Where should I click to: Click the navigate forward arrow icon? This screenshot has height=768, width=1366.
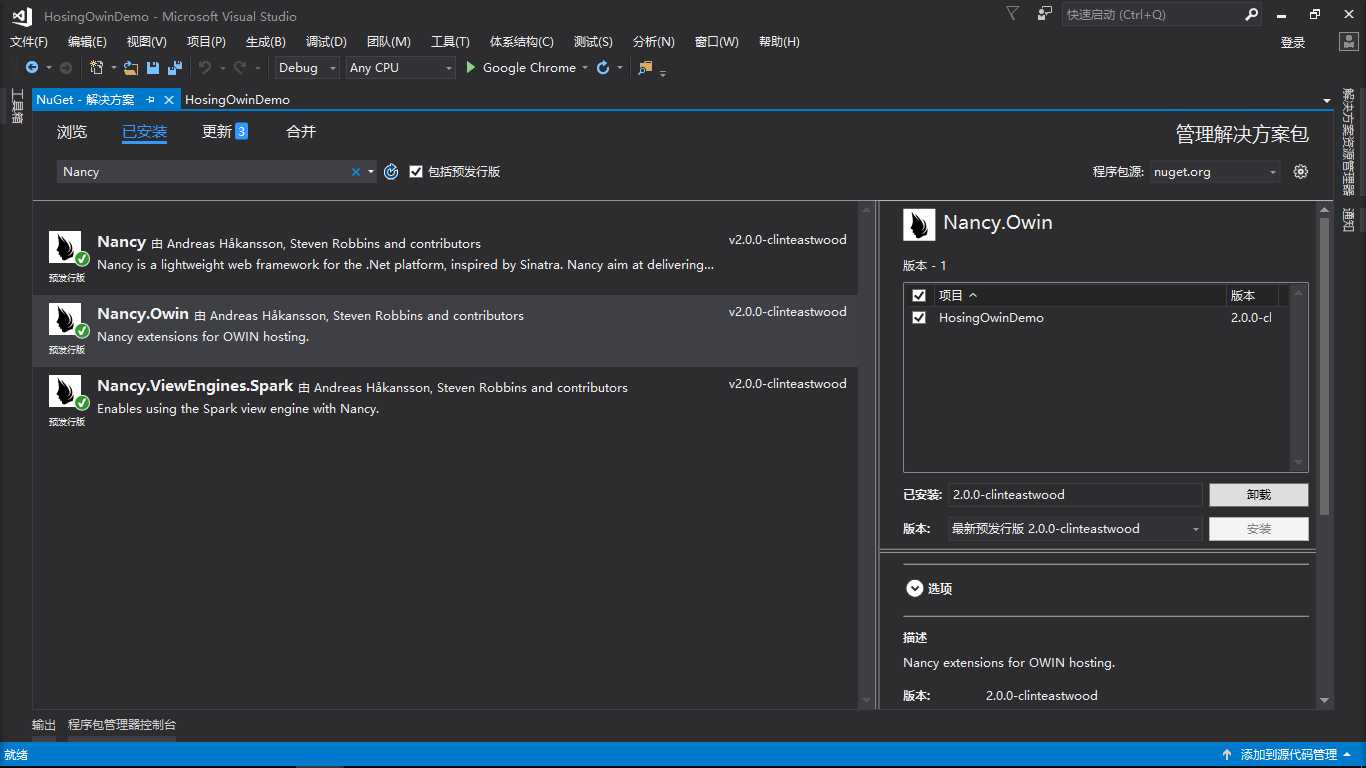[66, 67]
